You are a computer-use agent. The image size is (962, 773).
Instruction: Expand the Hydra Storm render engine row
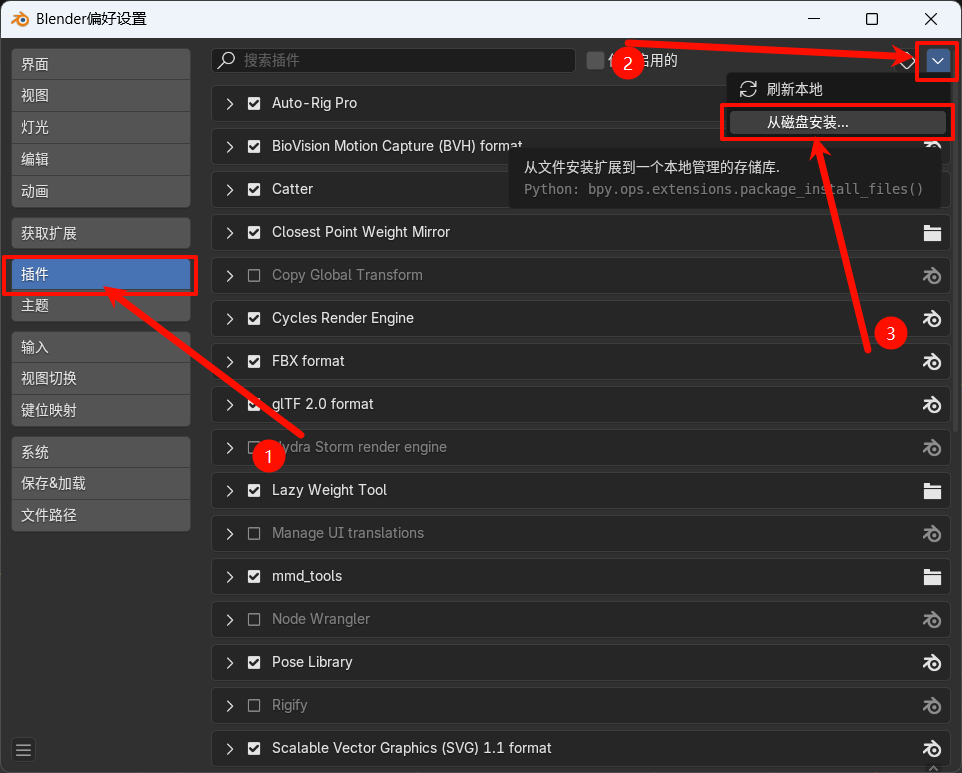pyautogui.click(x=229, y=447)
